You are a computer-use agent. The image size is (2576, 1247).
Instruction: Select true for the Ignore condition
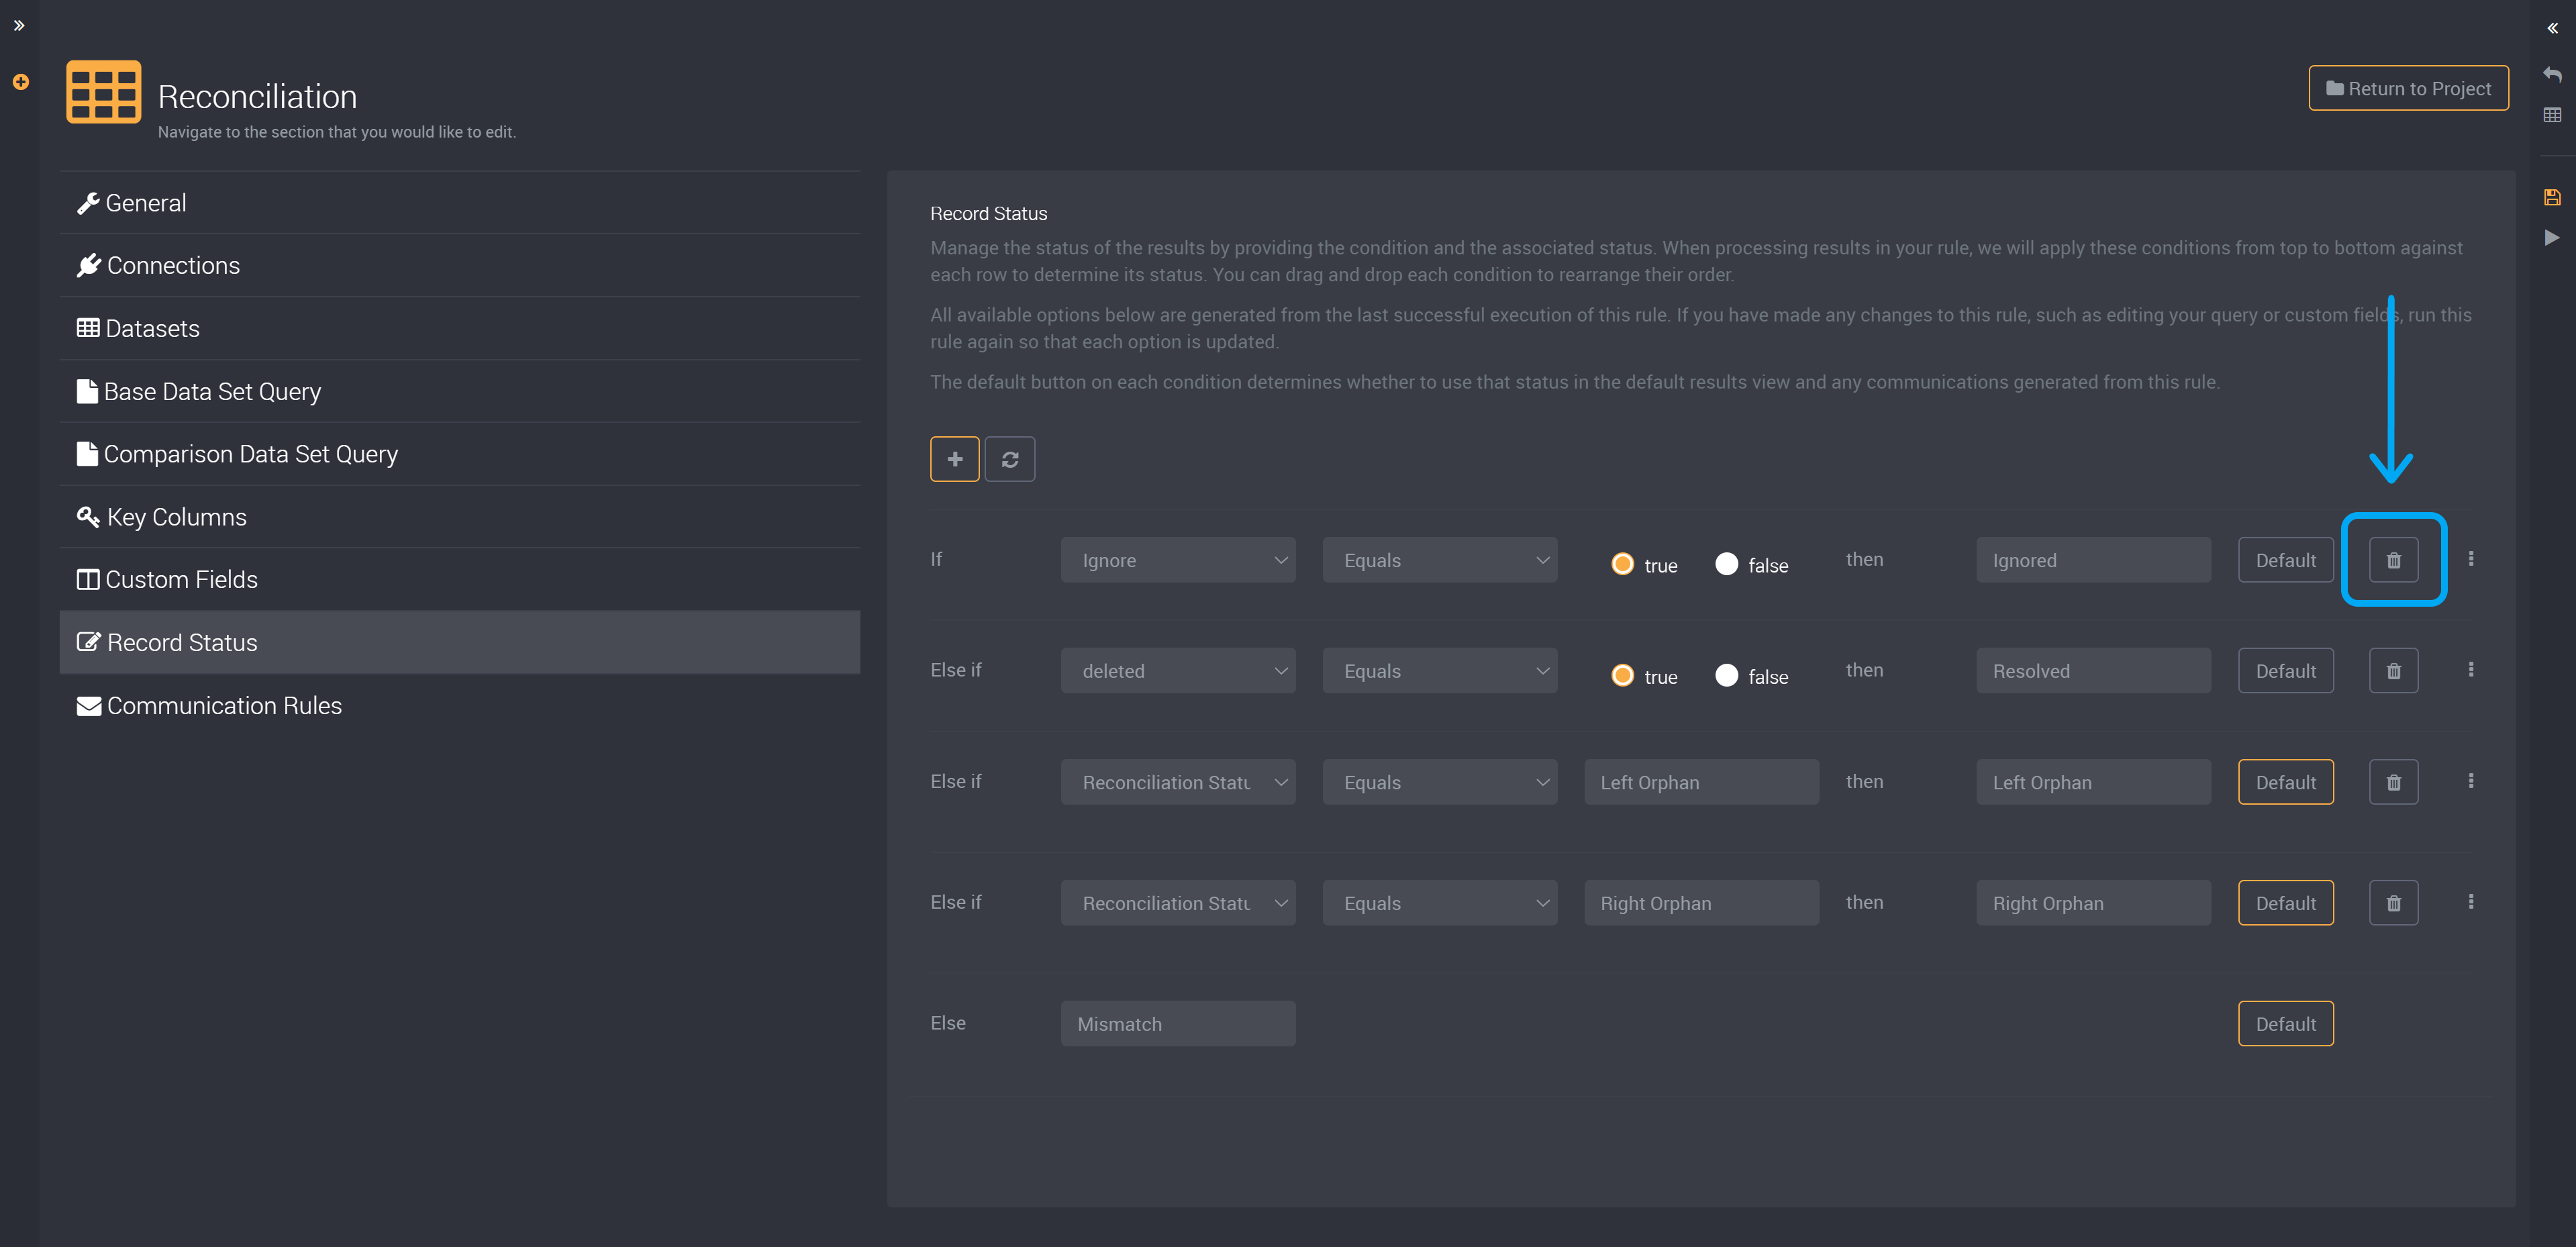click(x=1622, y=564)
